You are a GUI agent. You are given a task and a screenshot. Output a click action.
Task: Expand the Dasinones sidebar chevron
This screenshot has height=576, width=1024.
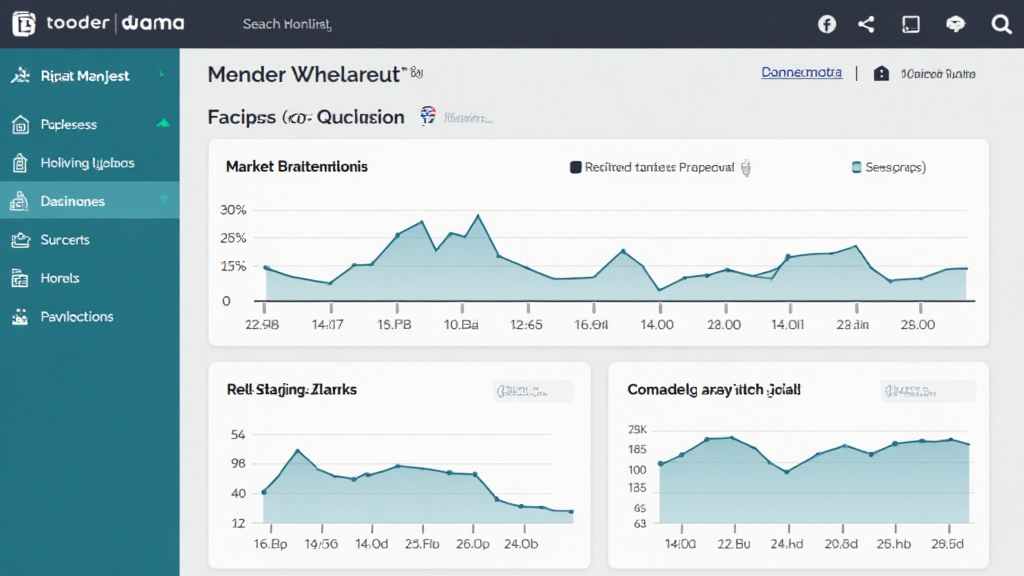tap(163, 200)
